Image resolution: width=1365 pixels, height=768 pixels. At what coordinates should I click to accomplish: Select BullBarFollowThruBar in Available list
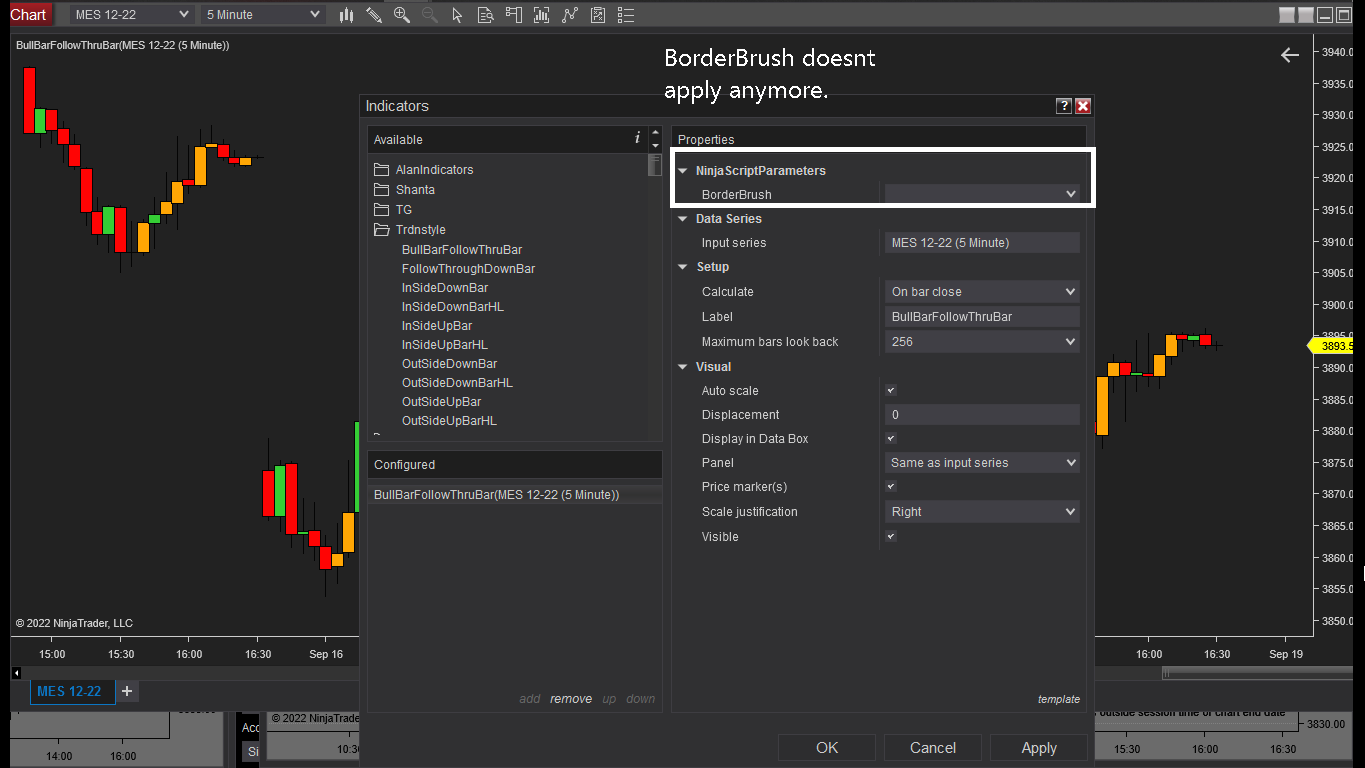(462, 250)
